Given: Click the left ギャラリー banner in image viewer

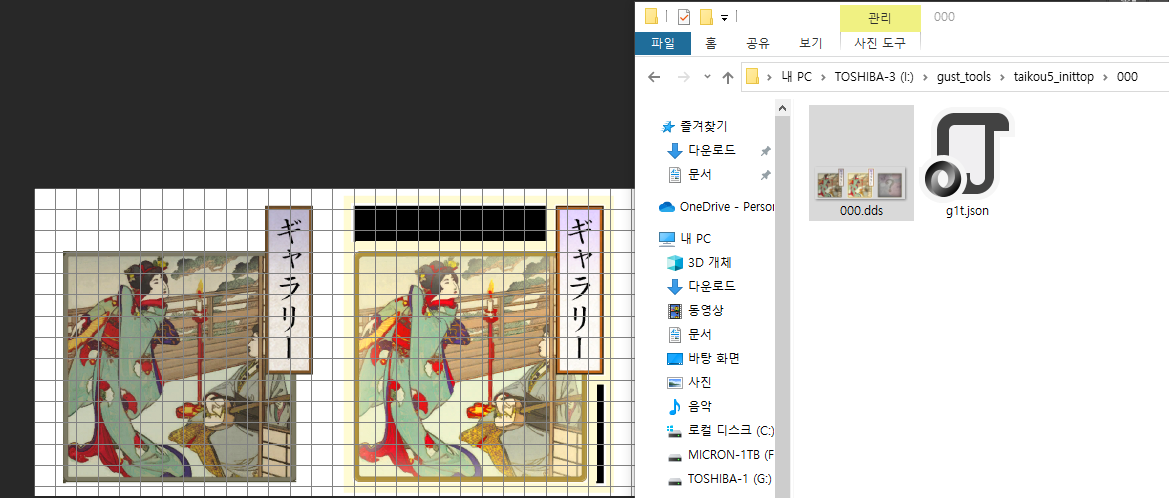Looking at the screenshot, I should 289,291.
